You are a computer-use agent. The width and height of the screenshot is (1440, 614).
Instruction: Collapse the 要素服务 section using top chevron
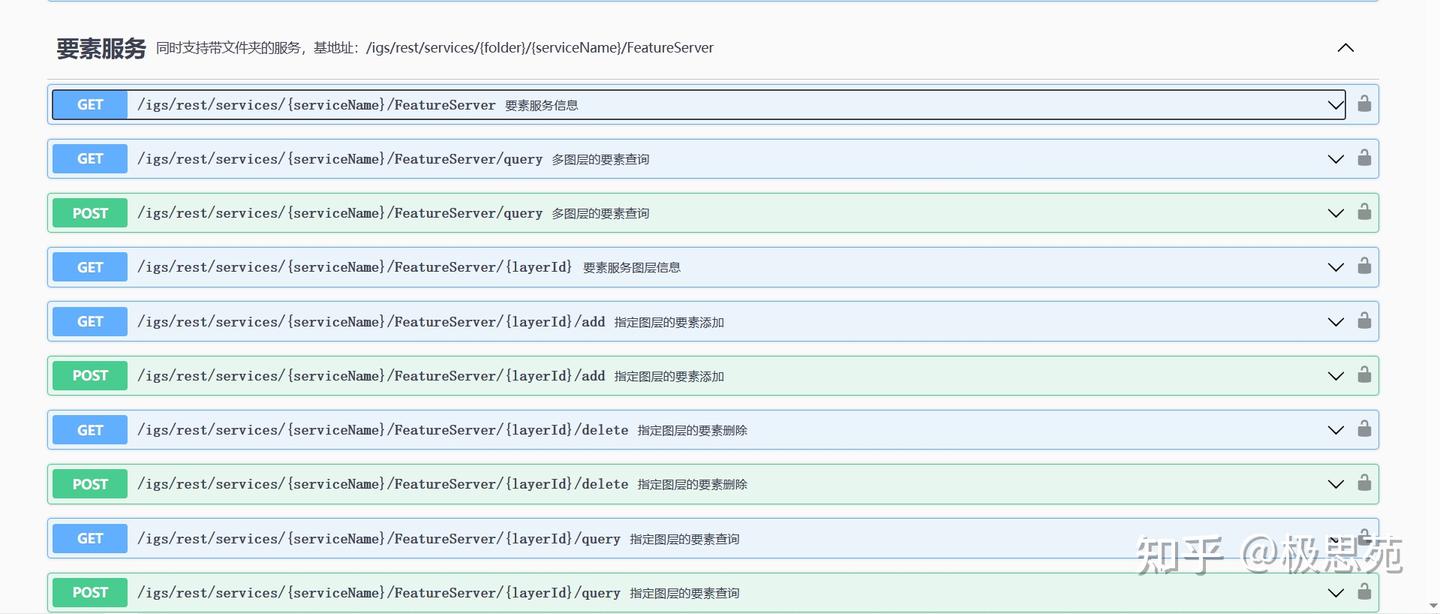click(1345, 47)
